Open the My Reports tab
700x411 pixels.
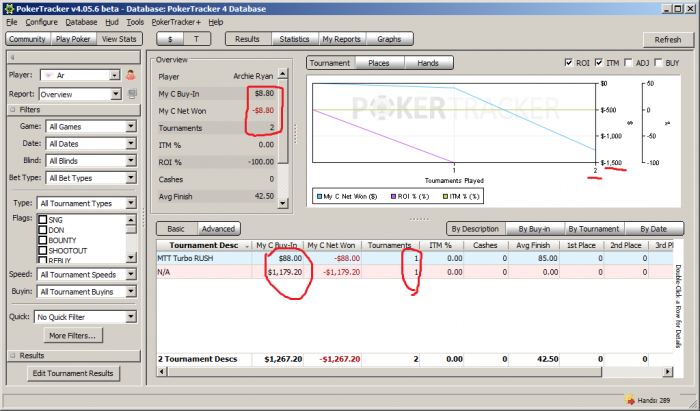pos(342,39)
